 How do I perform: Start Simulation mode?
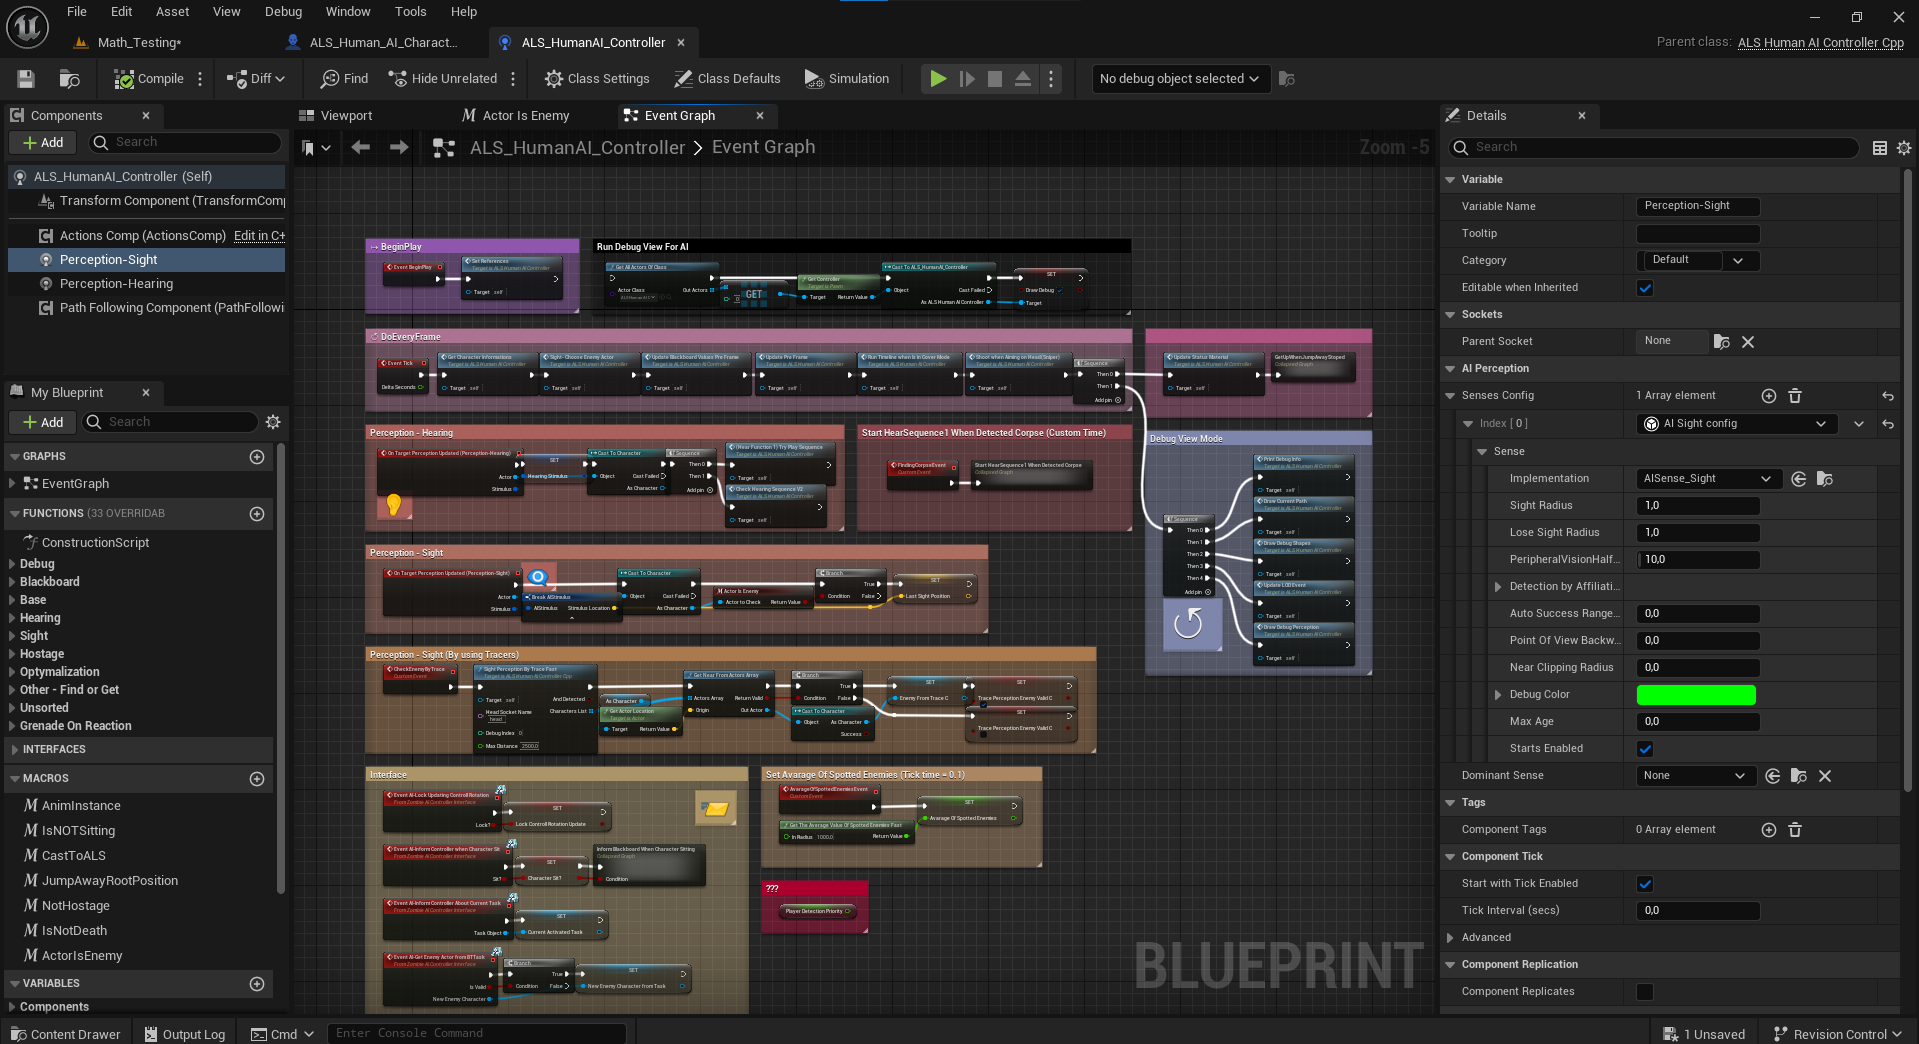(x=846, y=79)
